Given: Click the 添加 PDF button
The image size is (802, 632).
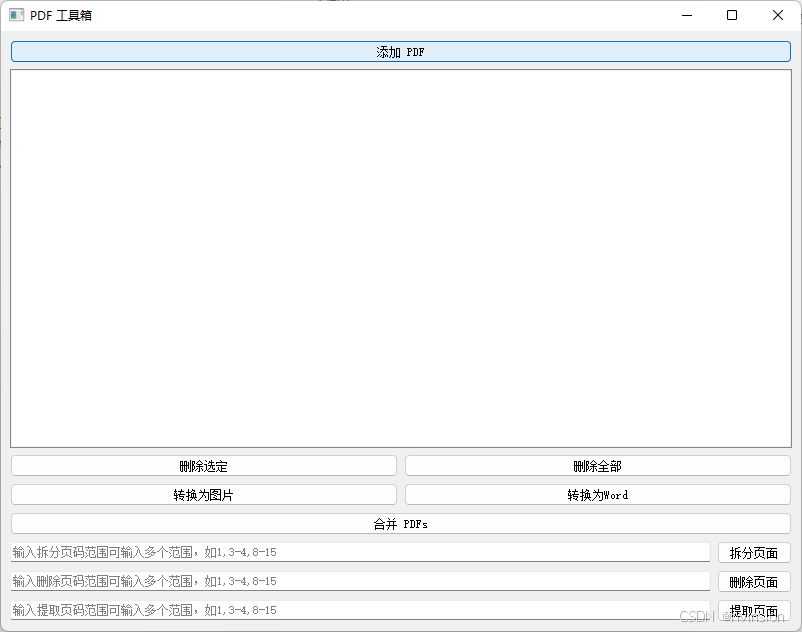Looking at the screenshot, I should (x=400, y=51).
